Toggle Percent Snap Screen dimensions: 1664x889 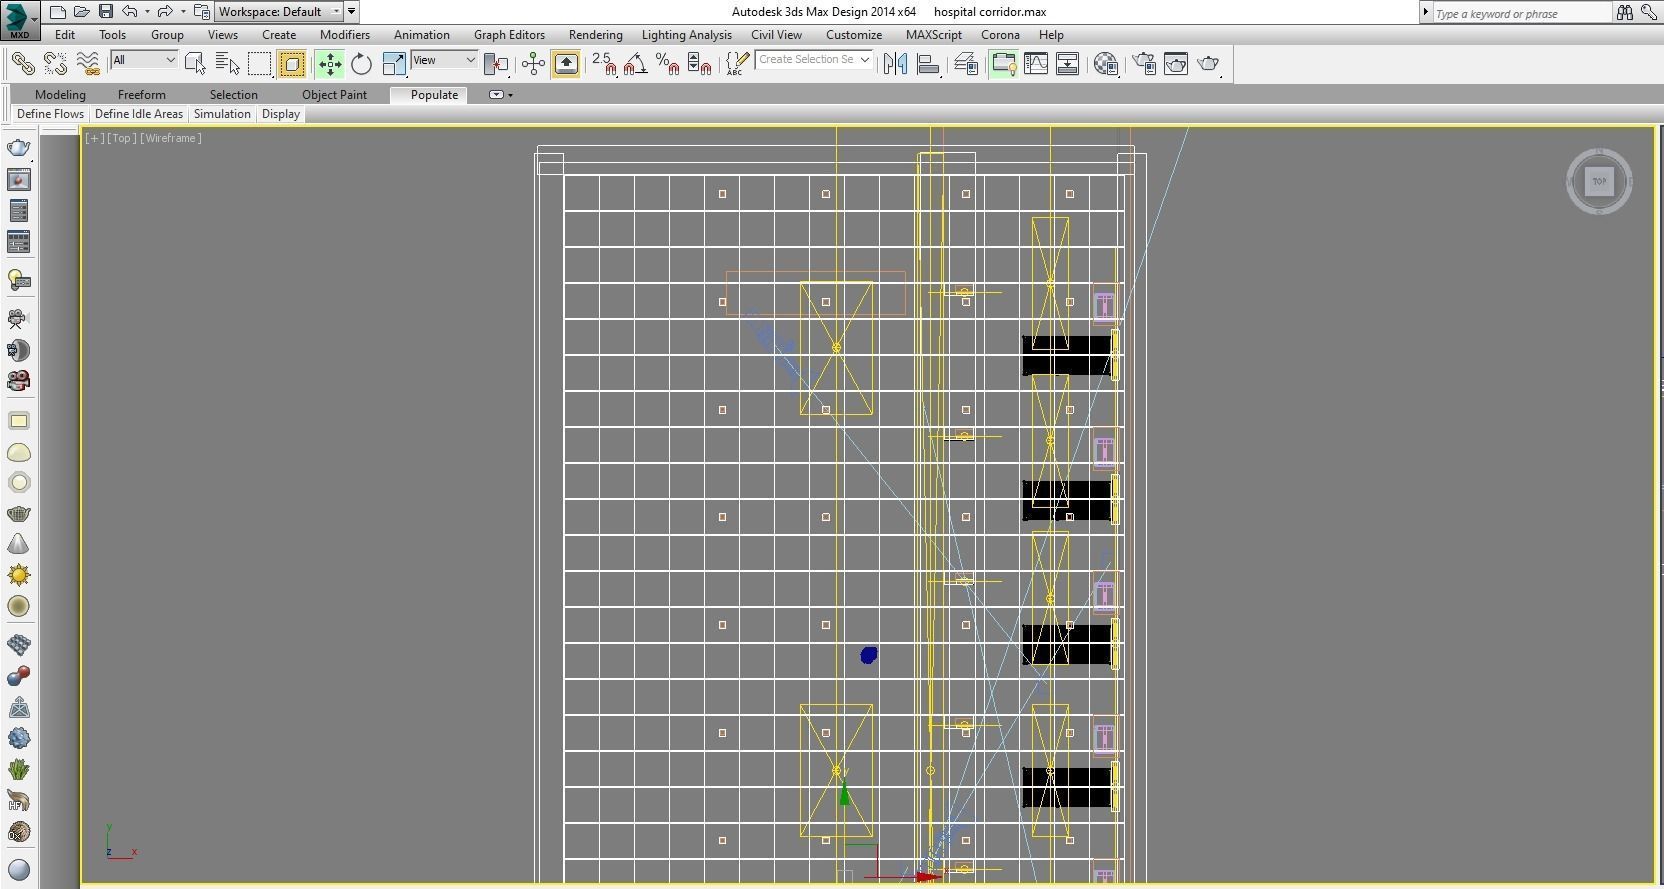tap(667, 64)
